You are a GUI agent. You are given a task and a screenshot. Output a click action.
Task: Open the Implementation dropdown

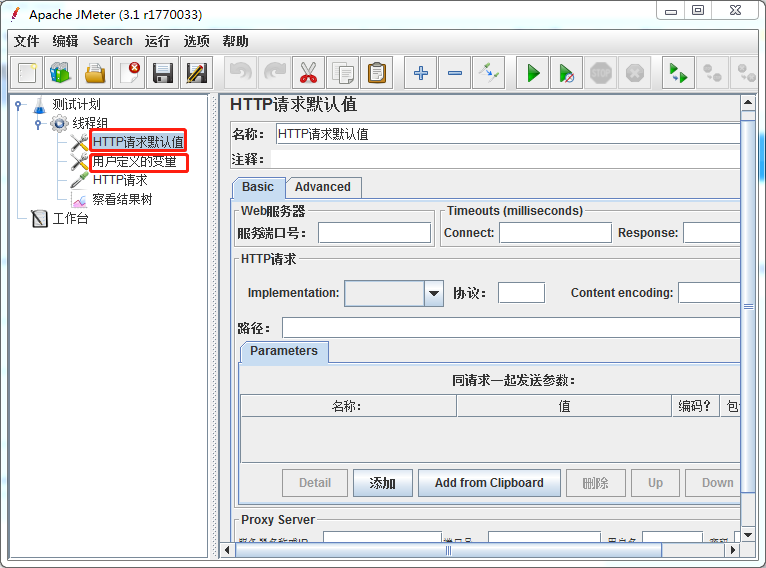click(433, 294)
